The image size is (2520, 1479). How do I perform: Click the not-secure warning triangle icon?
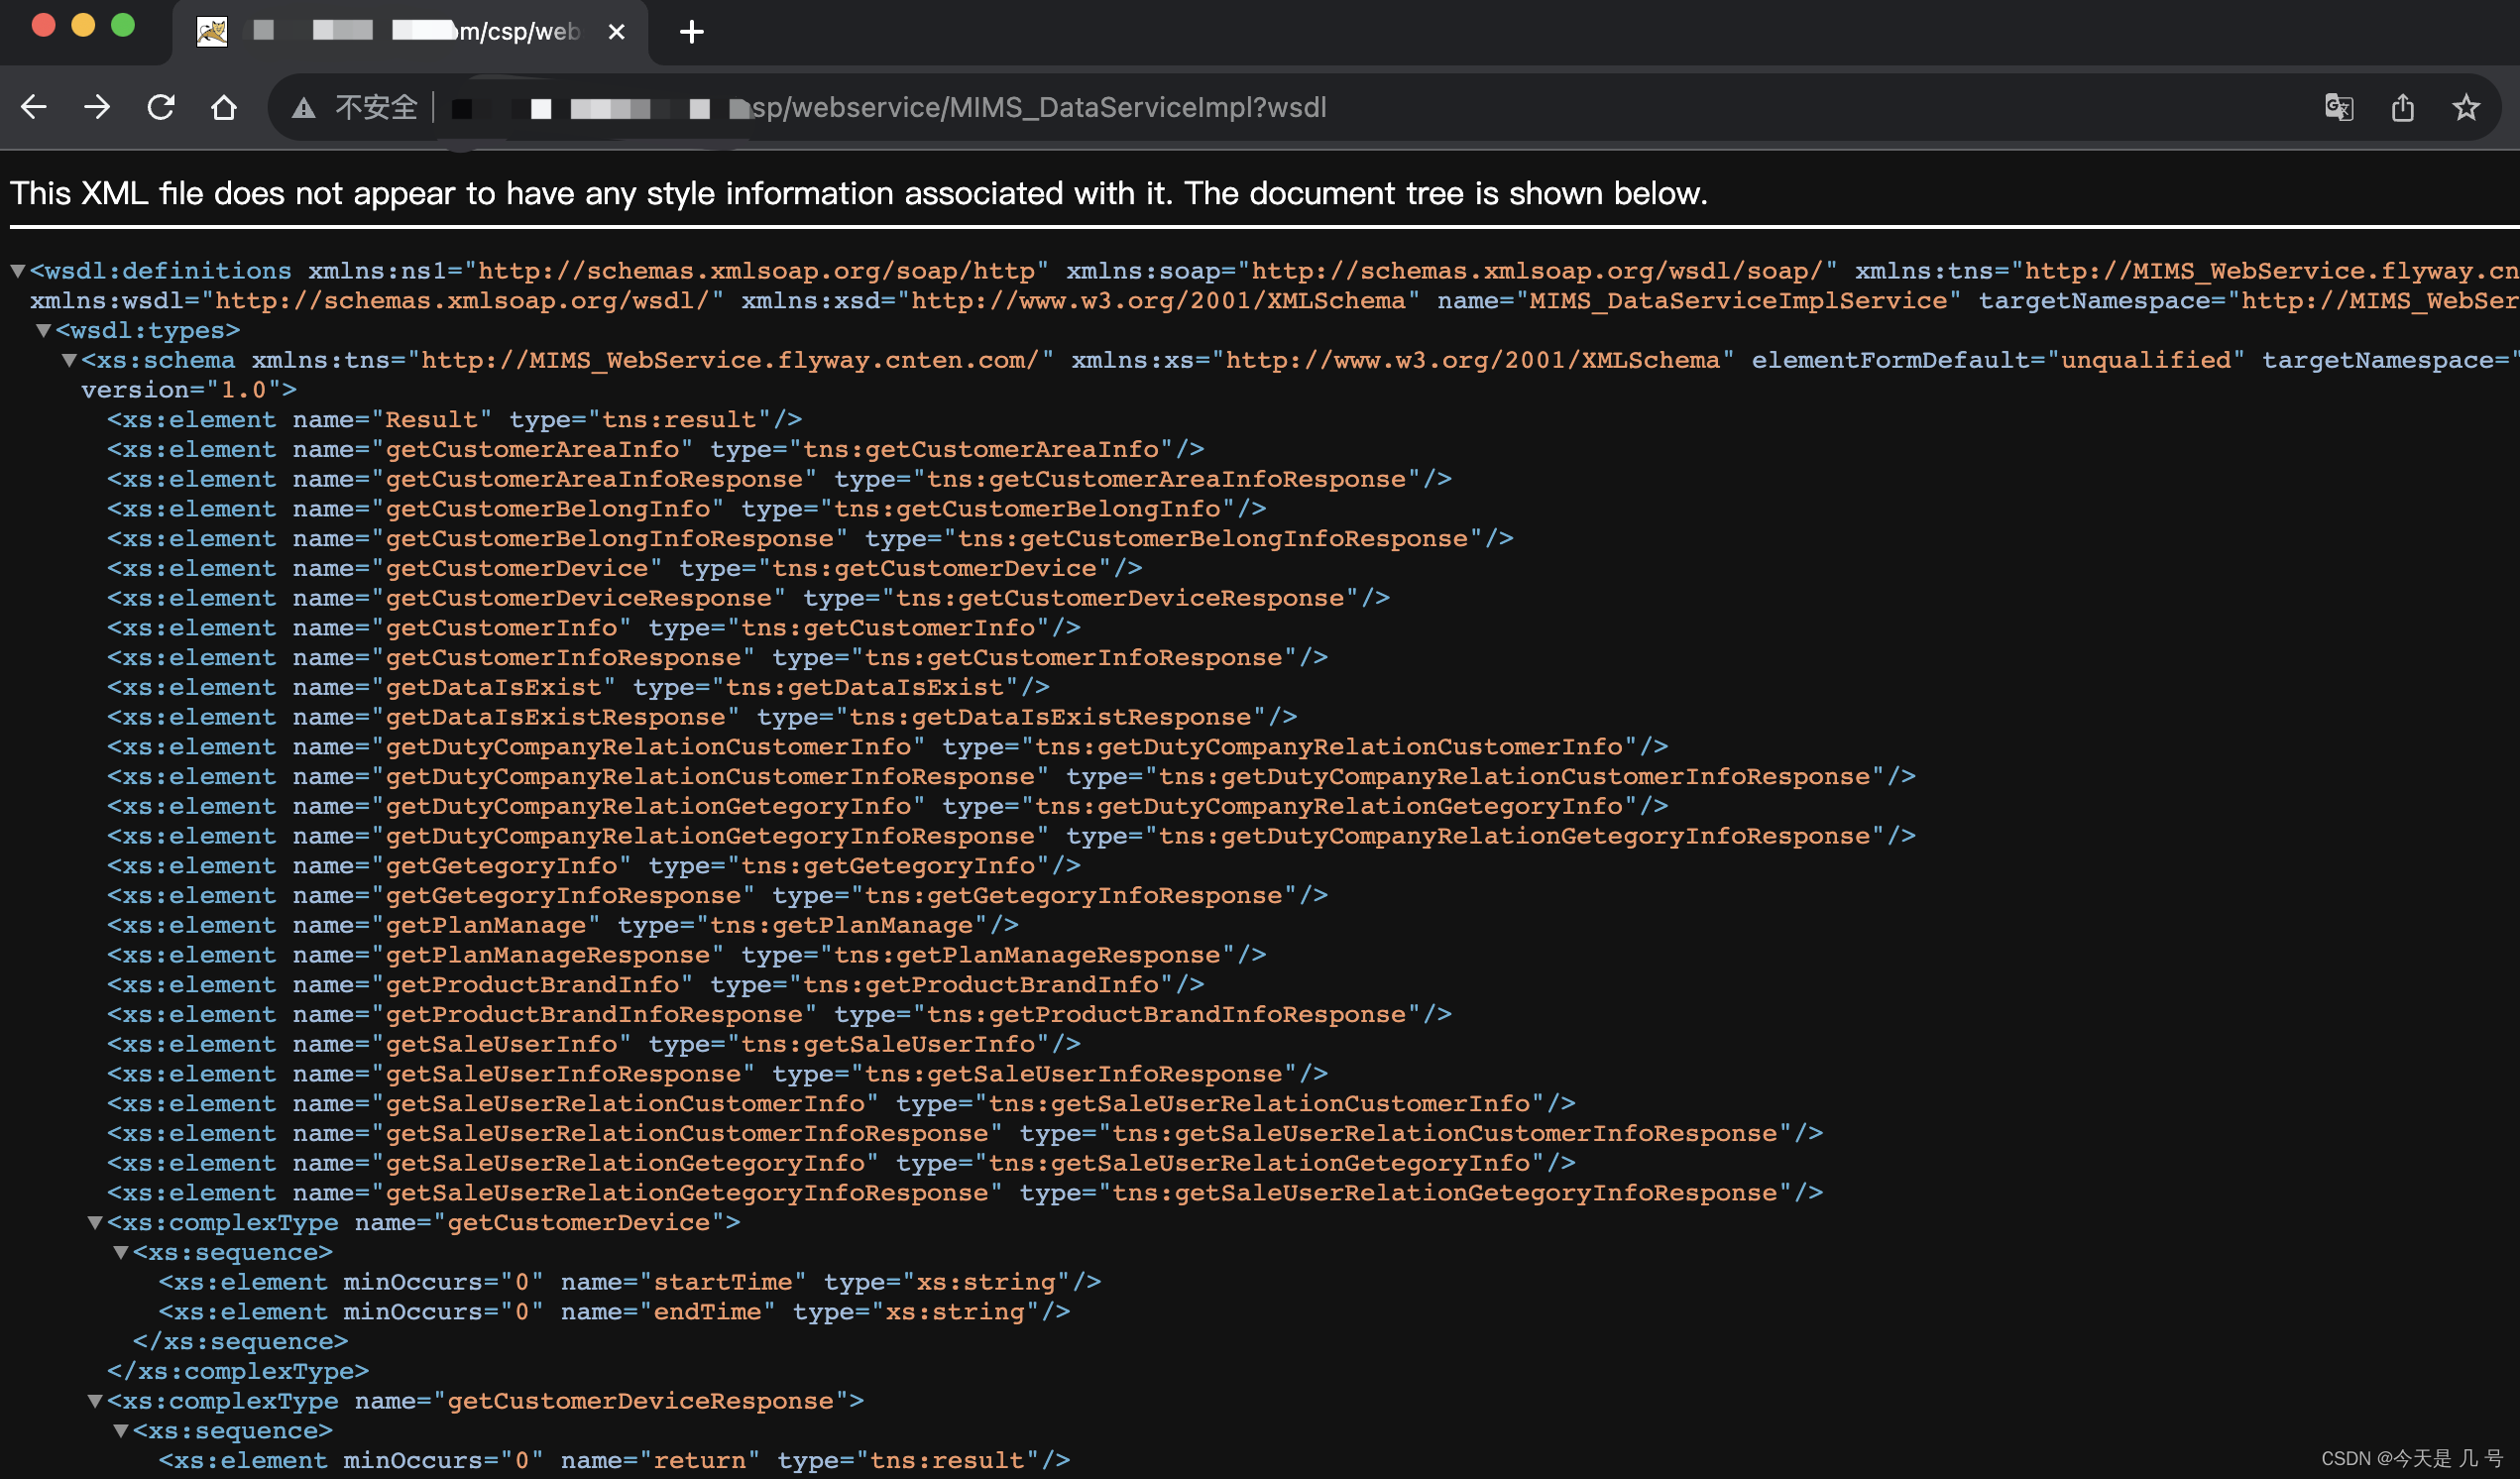click(x=303, y=108)
